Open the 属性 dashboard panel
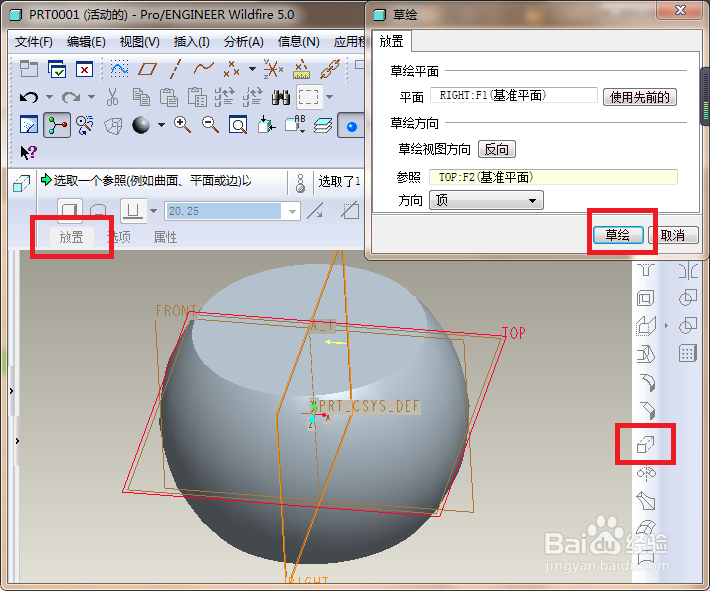The image size is (710, 591). 165,237
